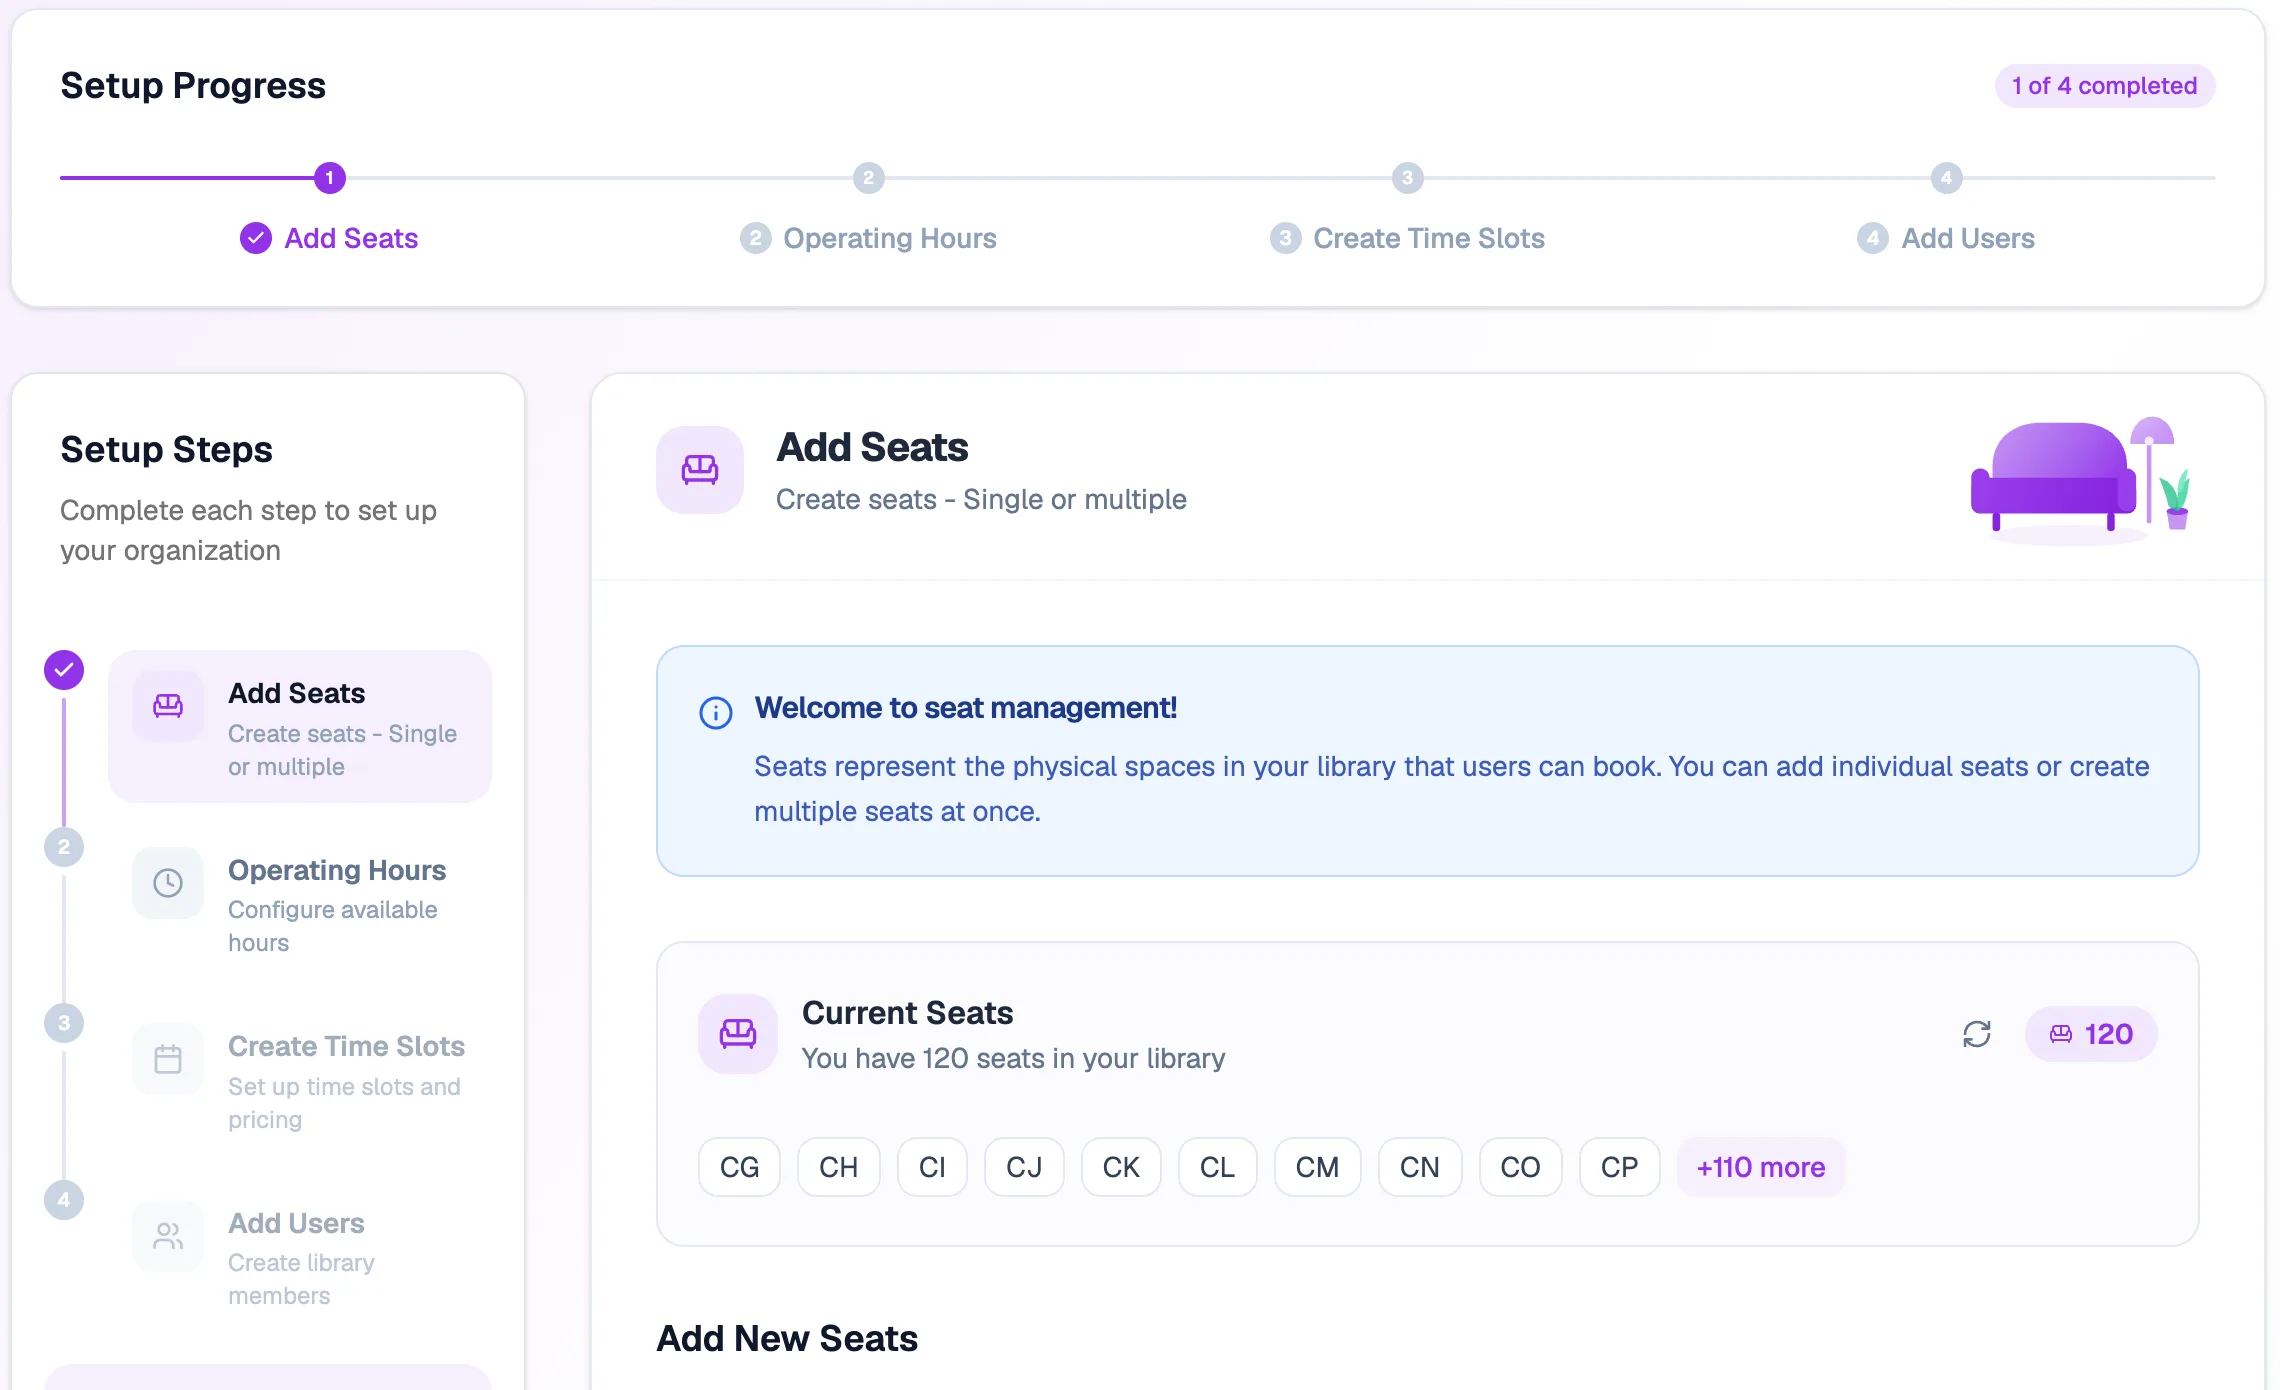Click the Welcome to seat management heading
This screenshot has height=1390, width=2280.
tap(965, 708)
